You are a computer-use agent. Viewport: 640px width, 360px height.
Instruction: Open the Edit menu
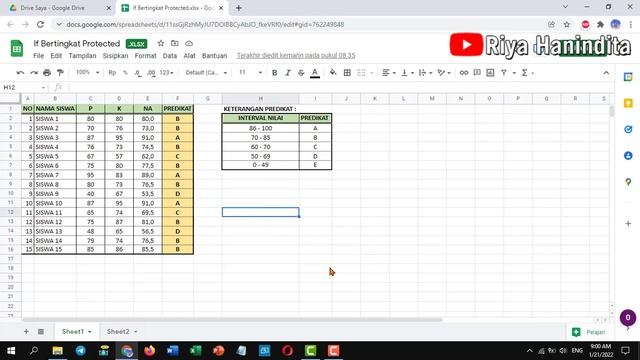point(56,56)
